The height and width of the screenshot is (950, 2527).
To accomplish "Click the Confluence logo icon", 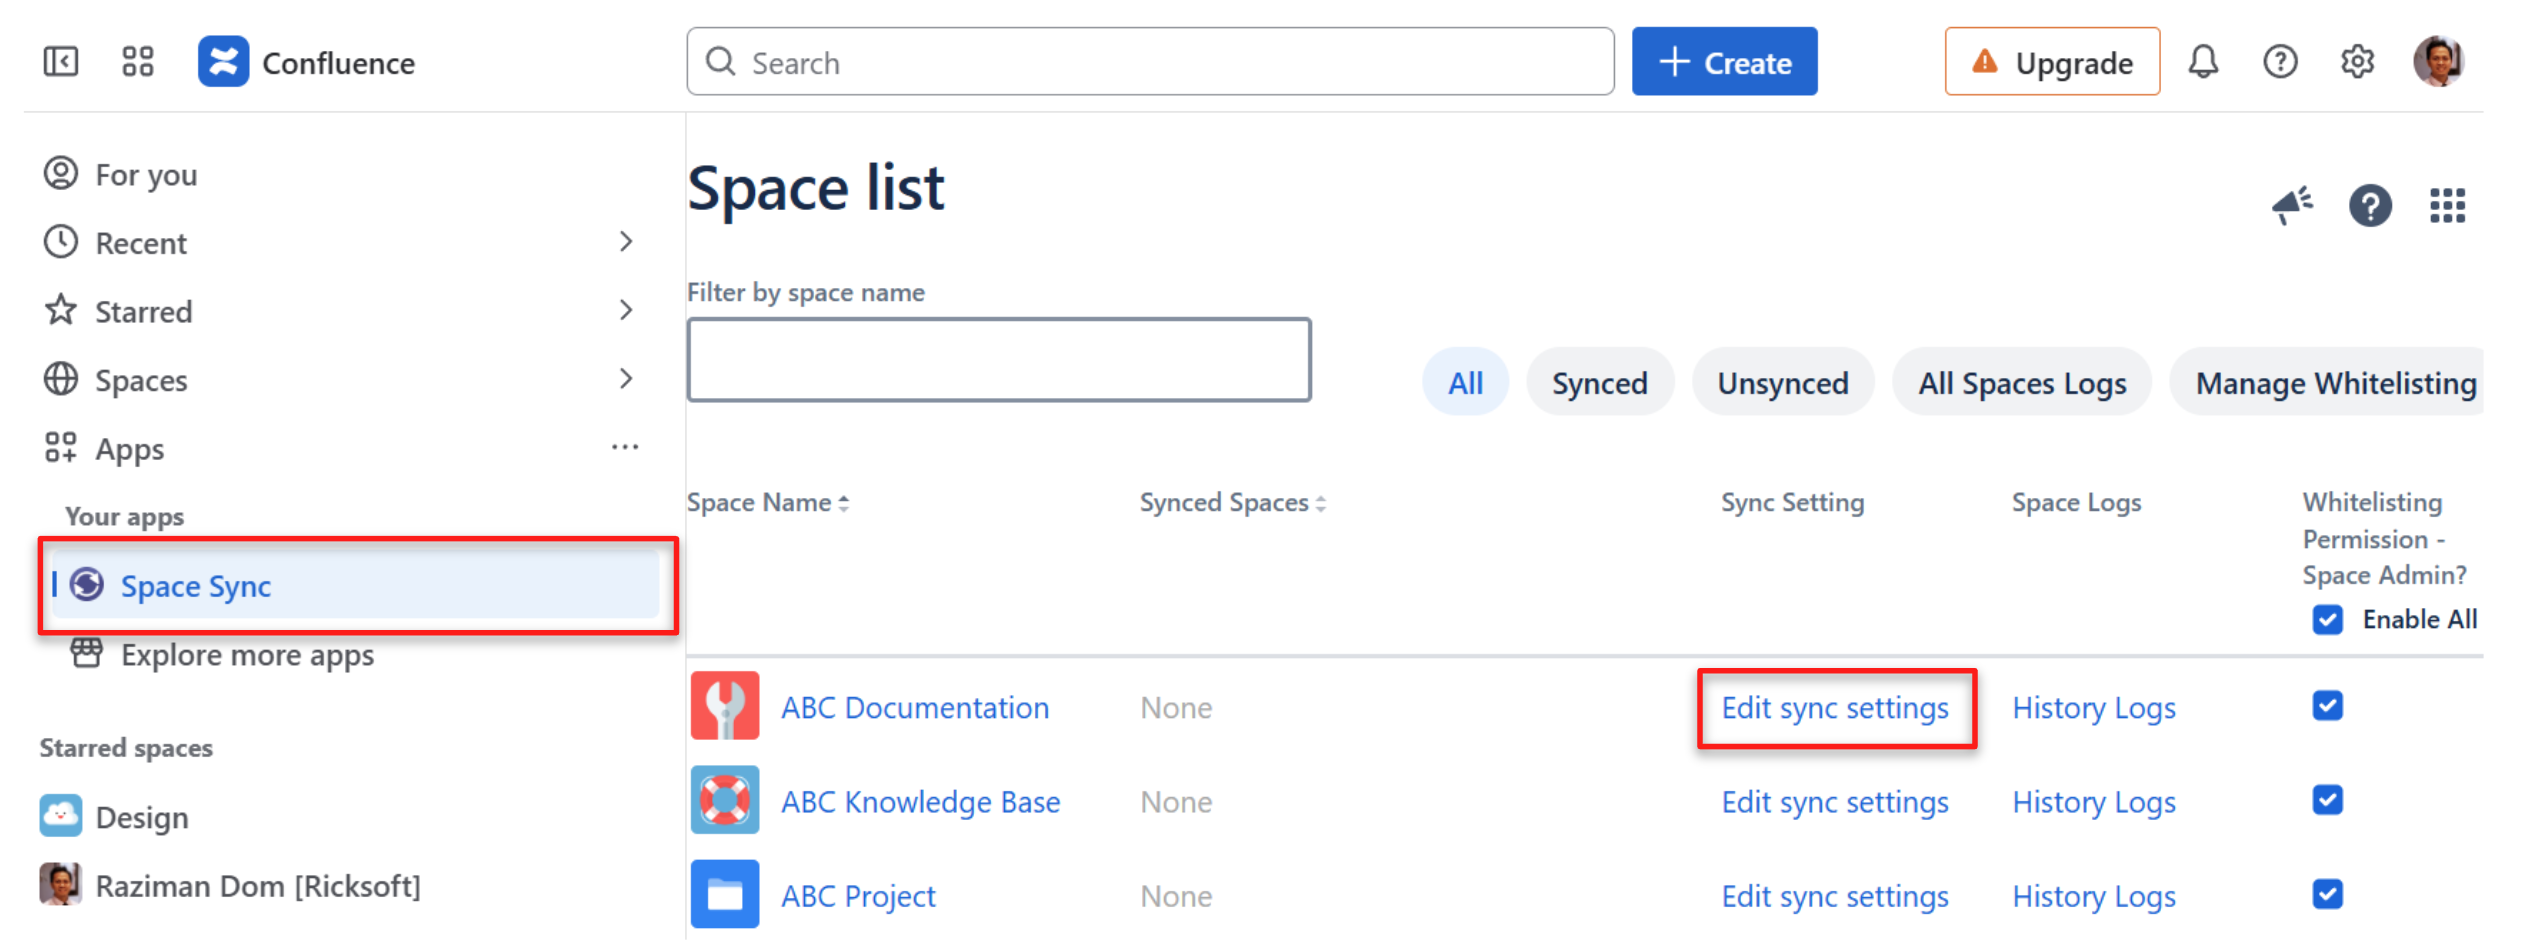I will point(223,62).
